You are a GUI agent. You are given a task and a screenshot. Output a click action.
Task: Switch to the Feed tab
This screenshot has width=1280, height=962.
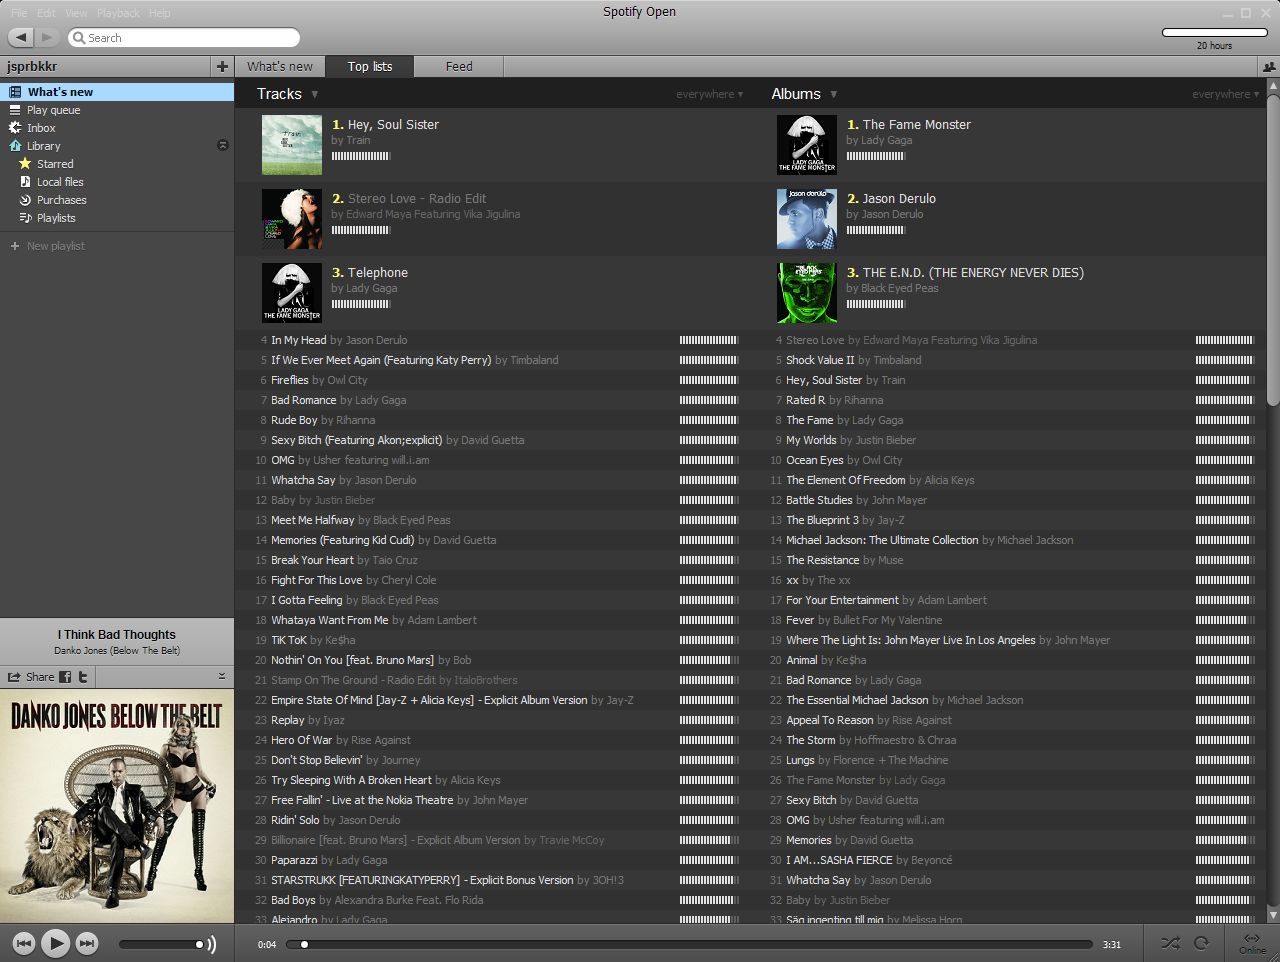(459, 66)
